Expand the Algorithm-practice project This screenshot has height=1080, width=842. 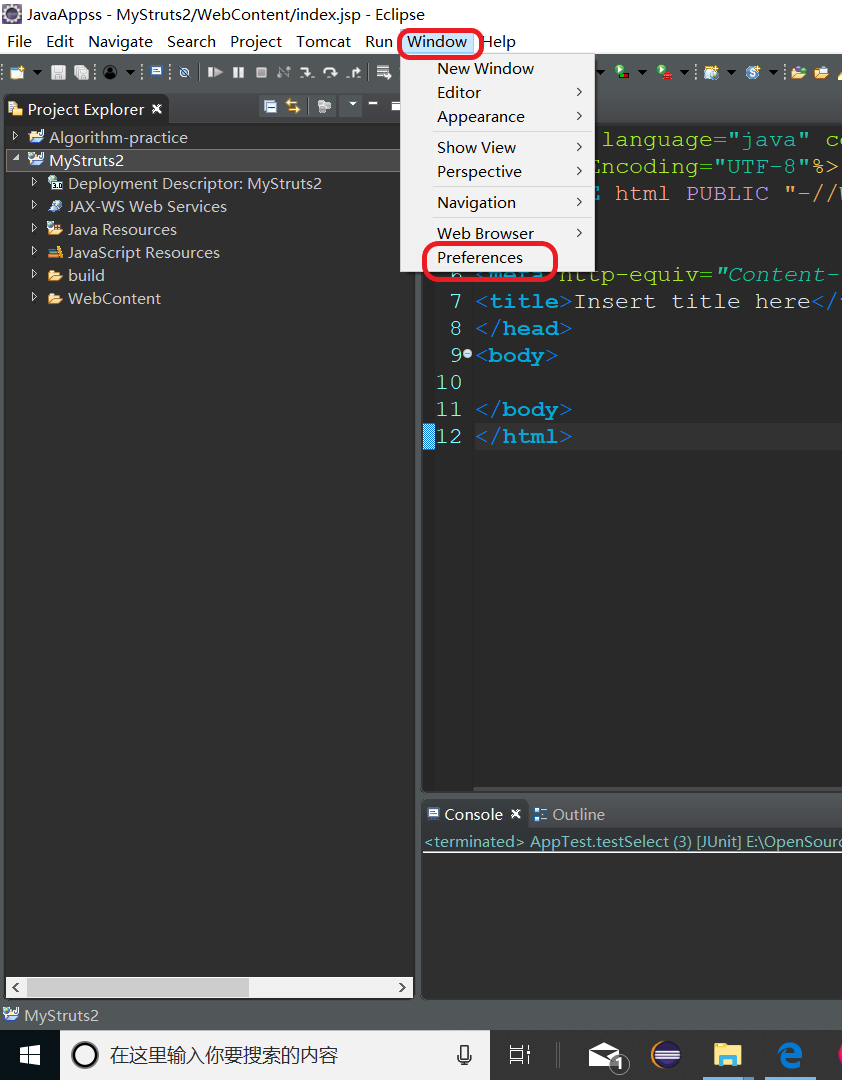[x=15, y=136]
